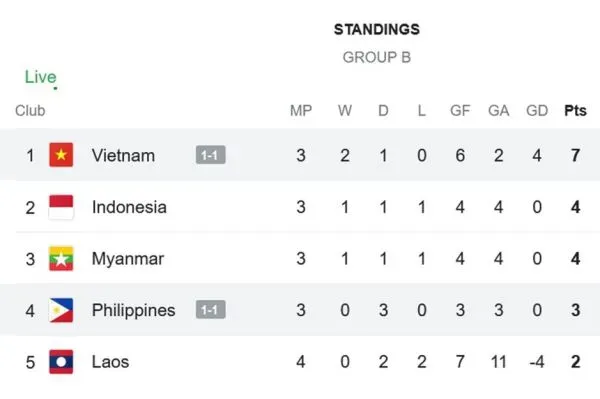Open Vietnam's live 1-1 score badge
This screenshot has height=399, width=600.
tap(210, 155)
